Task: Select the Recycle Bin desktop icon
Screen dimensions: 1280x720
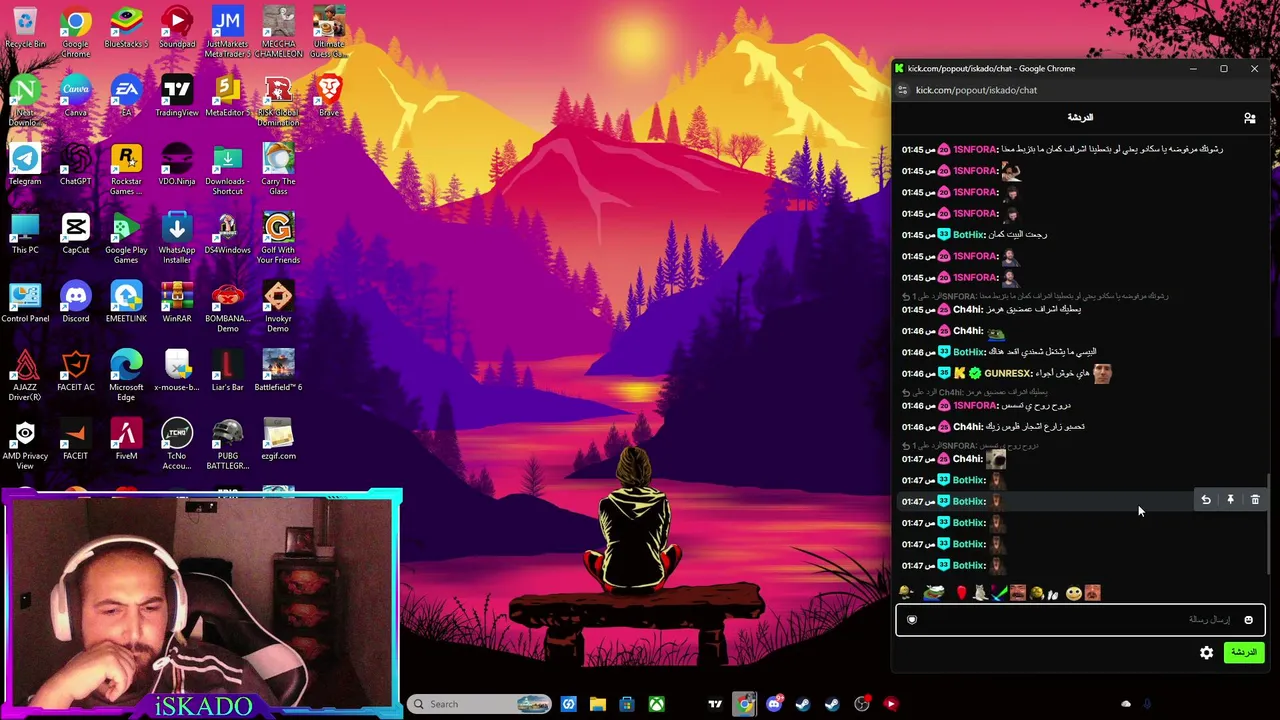Action: click(25, 29)
